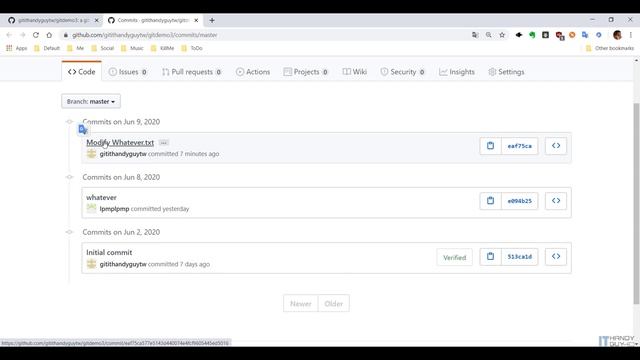The height and width of the screenshot is (360, 640).
Task: Click the address bar URL field
Action: [265, 35]
